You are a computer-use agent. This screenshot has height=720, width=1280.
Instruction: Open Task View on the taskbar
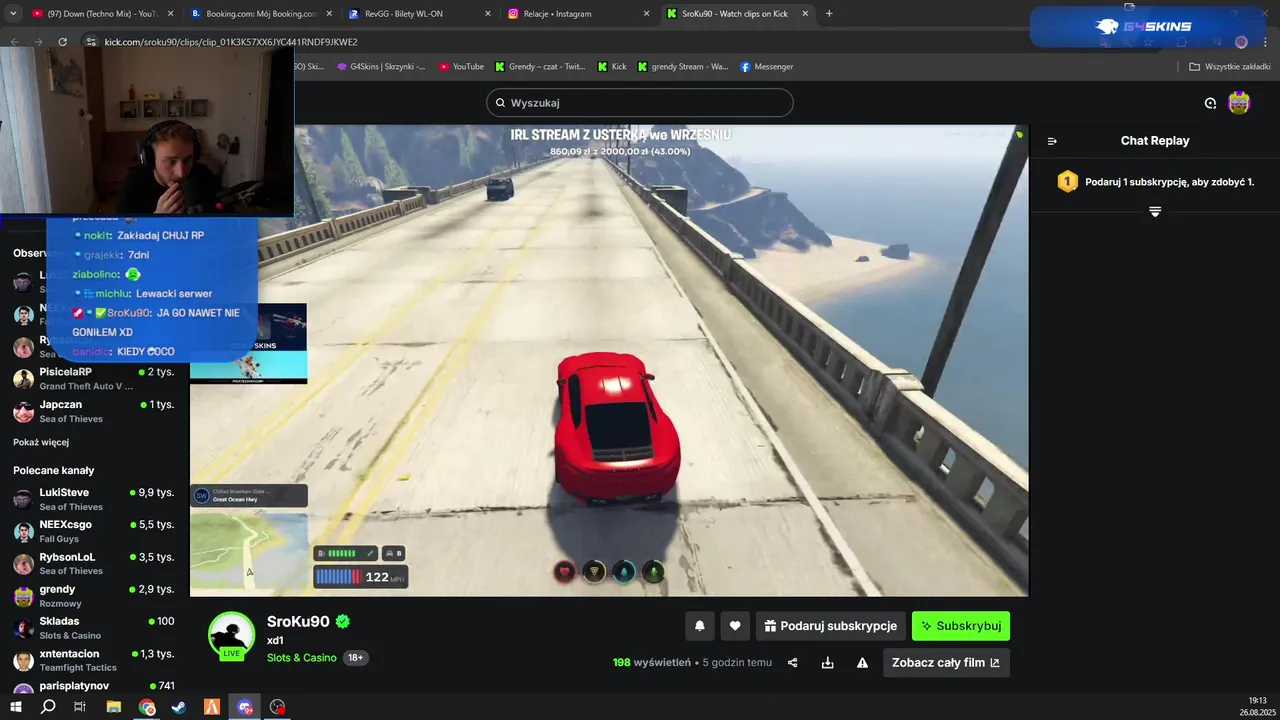(x=80, y=707)
